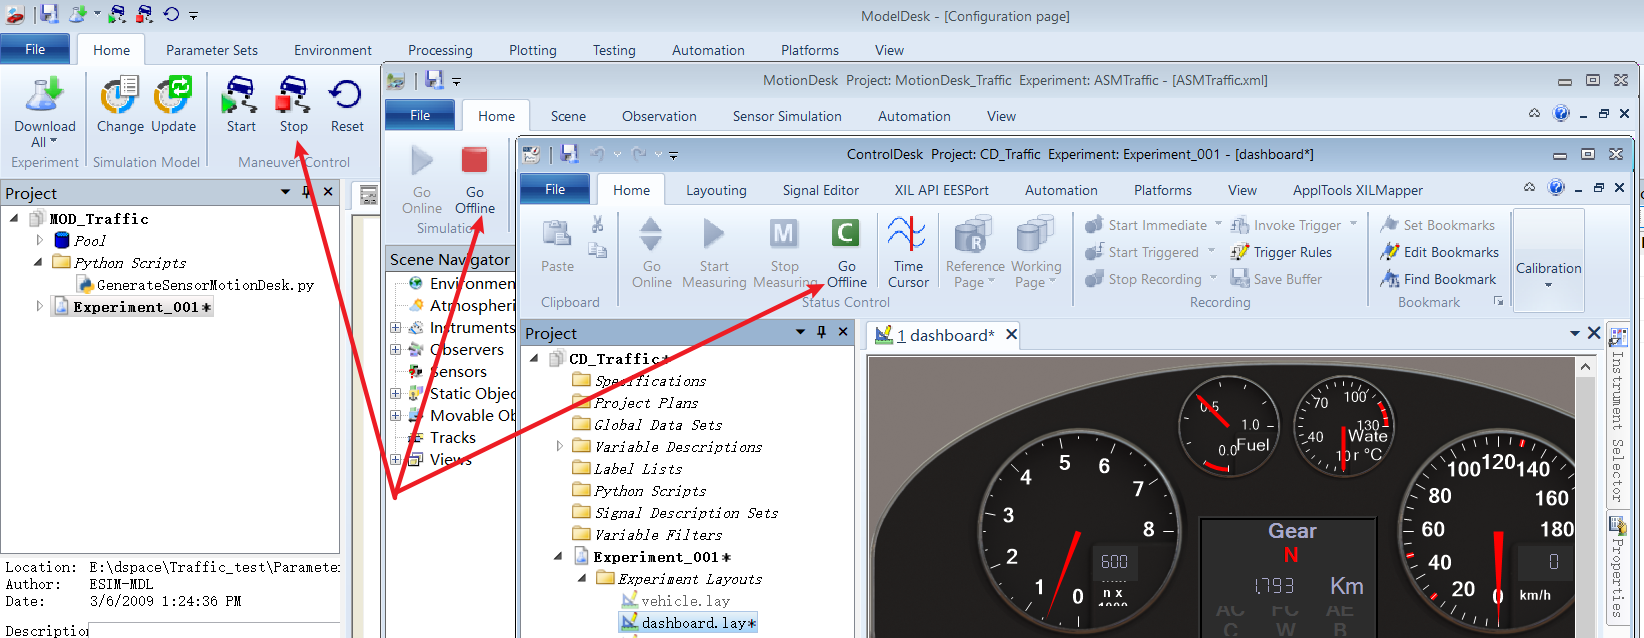Pin the ControlDesk Project panel
This screenshot has height=638, width=1644.
[821, 332]
